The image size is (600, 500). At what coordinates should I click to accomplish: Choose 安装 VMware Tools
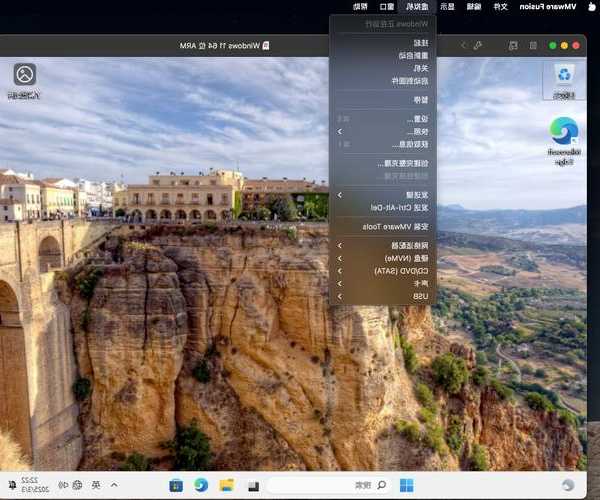coord(383,227)
